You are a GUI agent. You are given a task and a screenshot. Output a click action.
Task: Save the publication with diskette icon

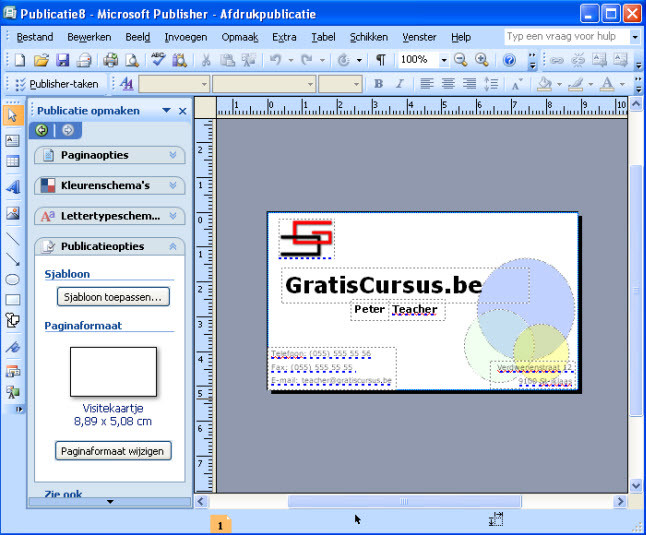63,60
